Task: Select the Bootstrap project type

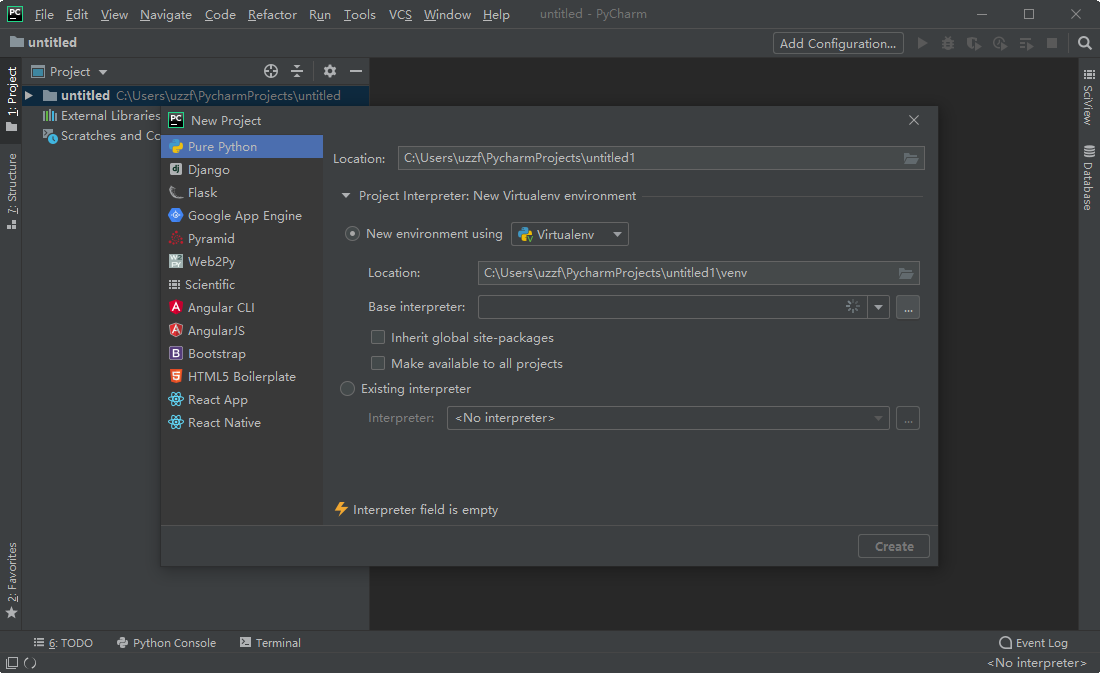Action: click(242, 354)
